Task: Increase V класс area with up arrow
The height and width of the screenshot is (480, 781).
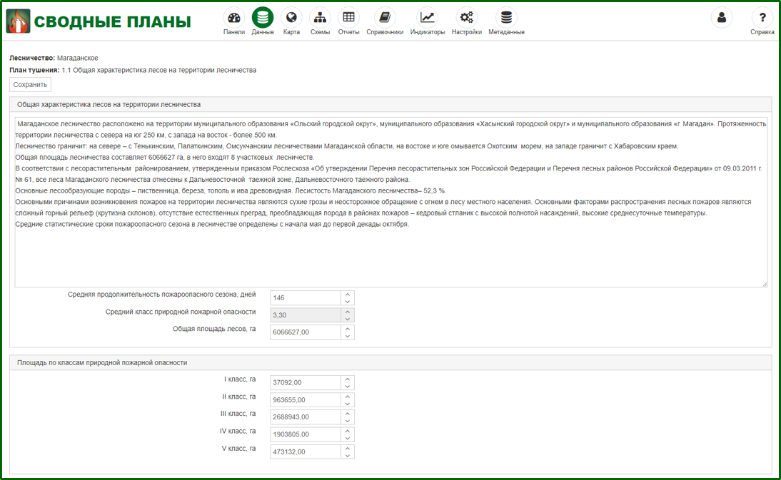Action: 348,448
